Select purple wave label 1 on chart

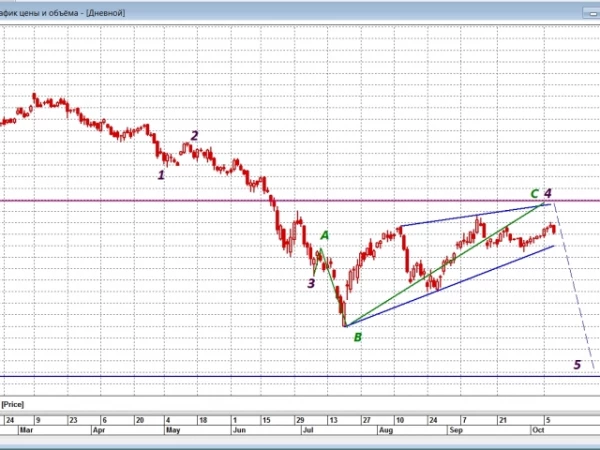[161, 175]
